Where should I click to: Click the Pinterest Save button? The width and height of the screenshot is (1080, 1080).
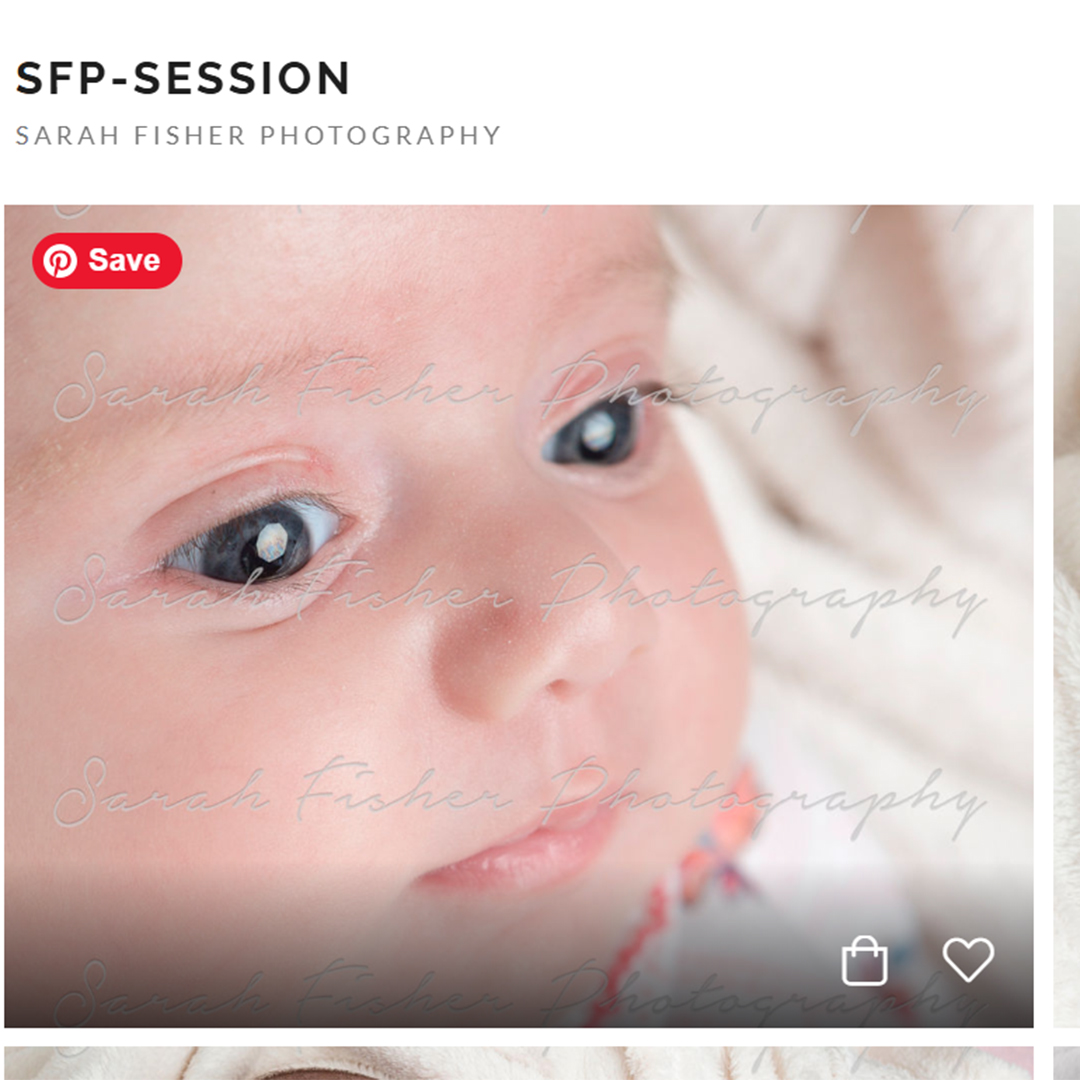click(x=107, y=261)
